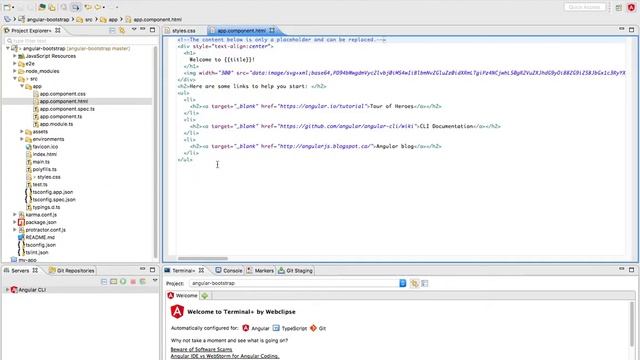Viewport: 640px width, 360px height.
Task: Select tsconfig.app.json file
Action: coord(53,192)
